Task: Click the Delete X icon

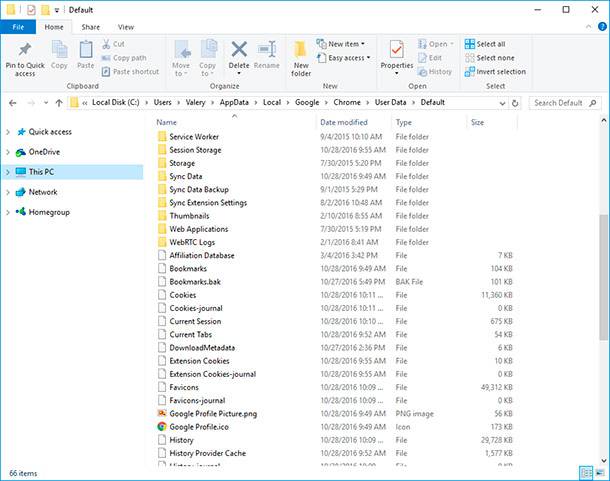Action: pos(239,49)
